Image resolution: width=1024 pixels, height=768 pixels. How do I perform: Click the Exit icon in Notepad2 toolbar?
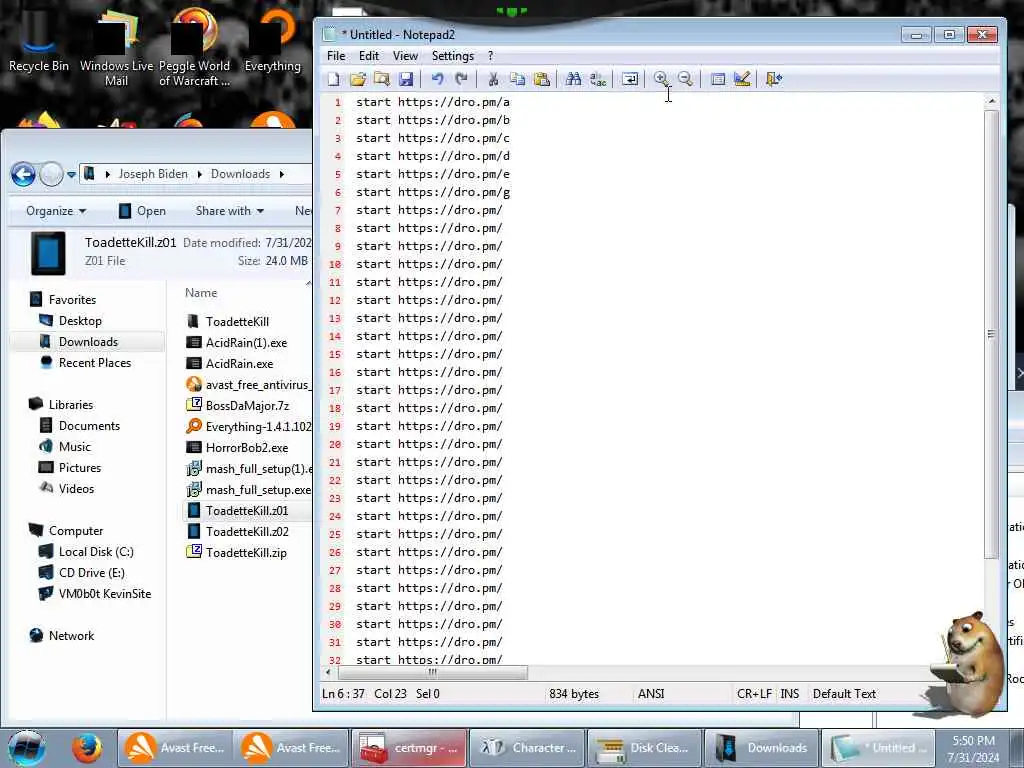[774, 79]
